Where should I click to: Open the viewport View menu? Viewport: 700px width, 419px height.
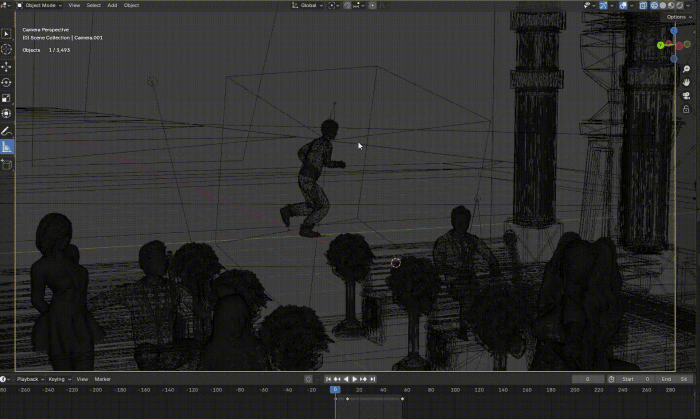click(74, 5)
